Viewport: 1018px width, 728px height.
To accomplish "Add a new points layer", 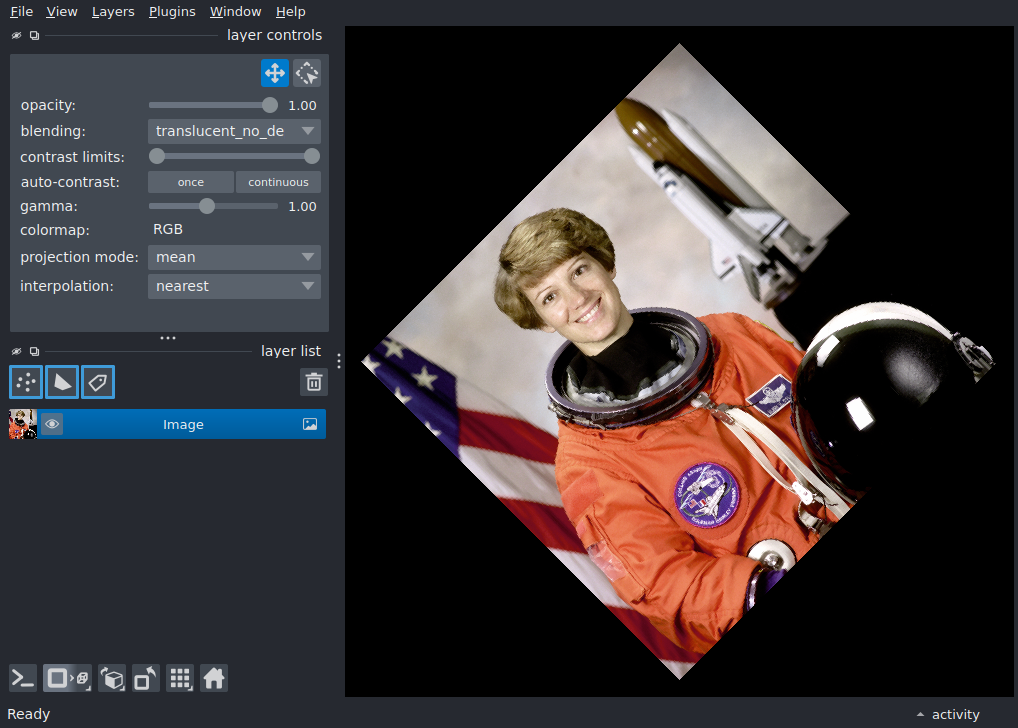I will tap(26, 382).
